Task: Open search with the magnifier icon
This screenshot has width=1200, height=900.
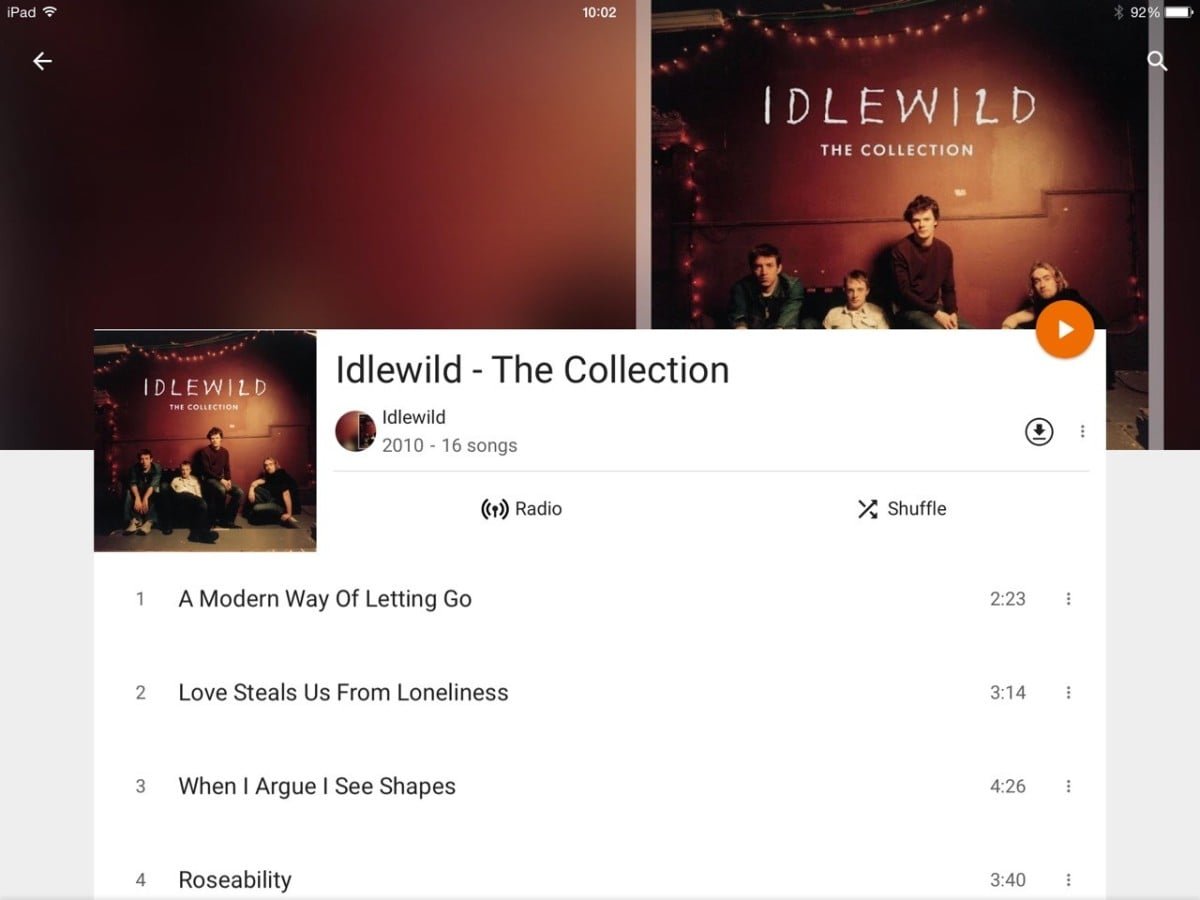Action: [1157, 61]
